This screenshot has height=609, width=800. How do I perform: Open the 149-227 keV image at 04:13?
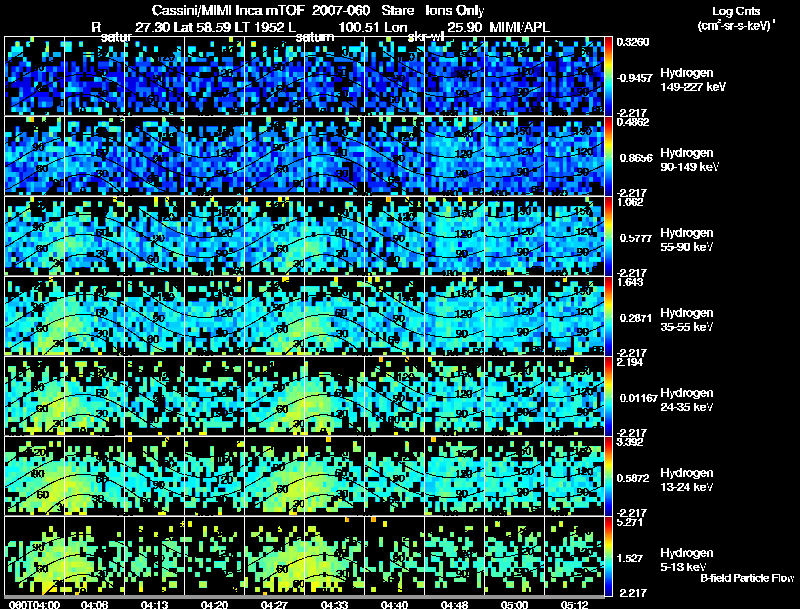pyautogui.click(x=155, y=75)
